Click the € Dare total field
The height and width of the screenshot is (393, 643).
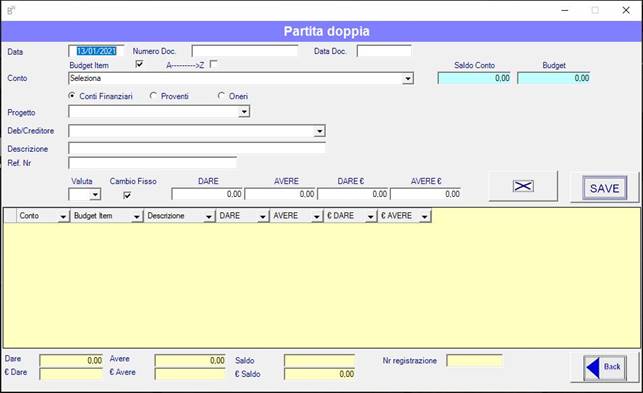[71, 374]
